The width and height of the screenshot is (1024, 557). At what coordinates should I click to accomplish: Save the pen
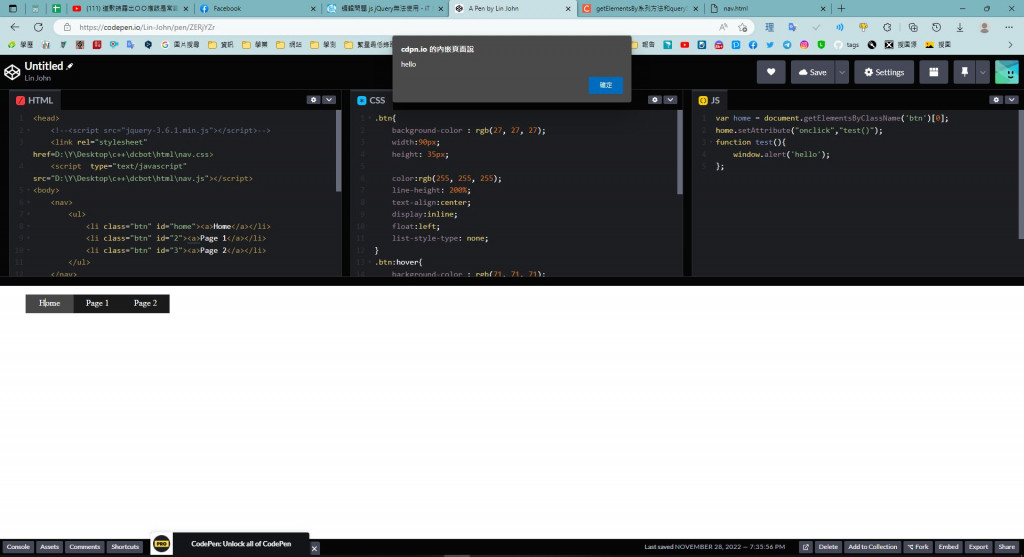[812, 72]
